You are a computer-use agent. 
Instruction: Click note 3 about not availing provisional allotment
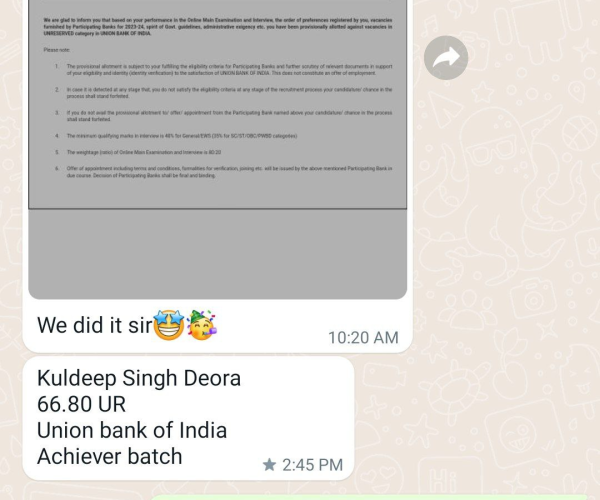(224, 116)
